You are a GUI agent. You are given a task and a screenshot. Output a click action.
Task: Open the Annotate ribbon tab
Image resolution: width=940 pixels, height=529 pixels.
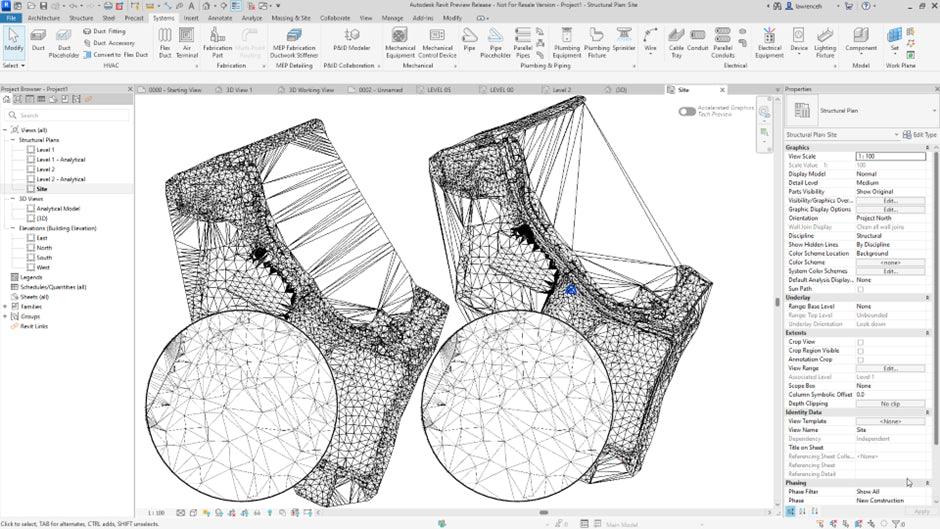(x=219, y=18)
